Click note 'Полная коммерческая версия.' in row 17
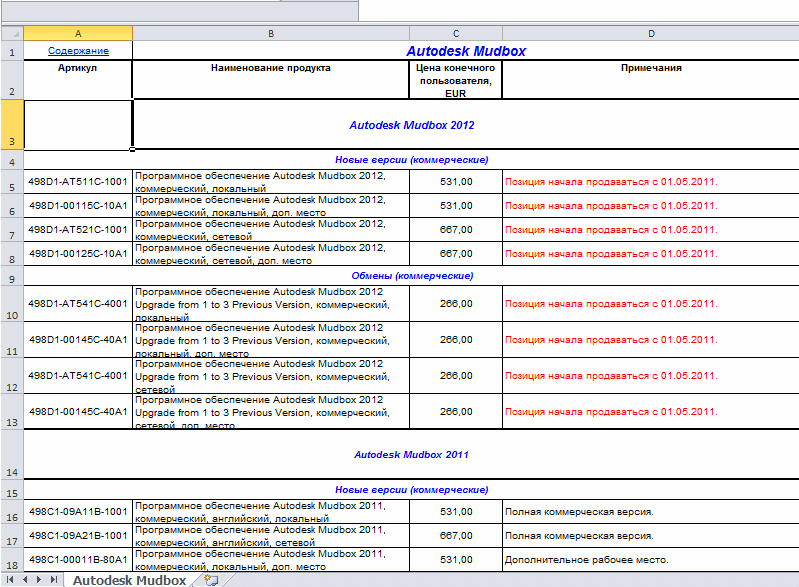 coord(579,536)
